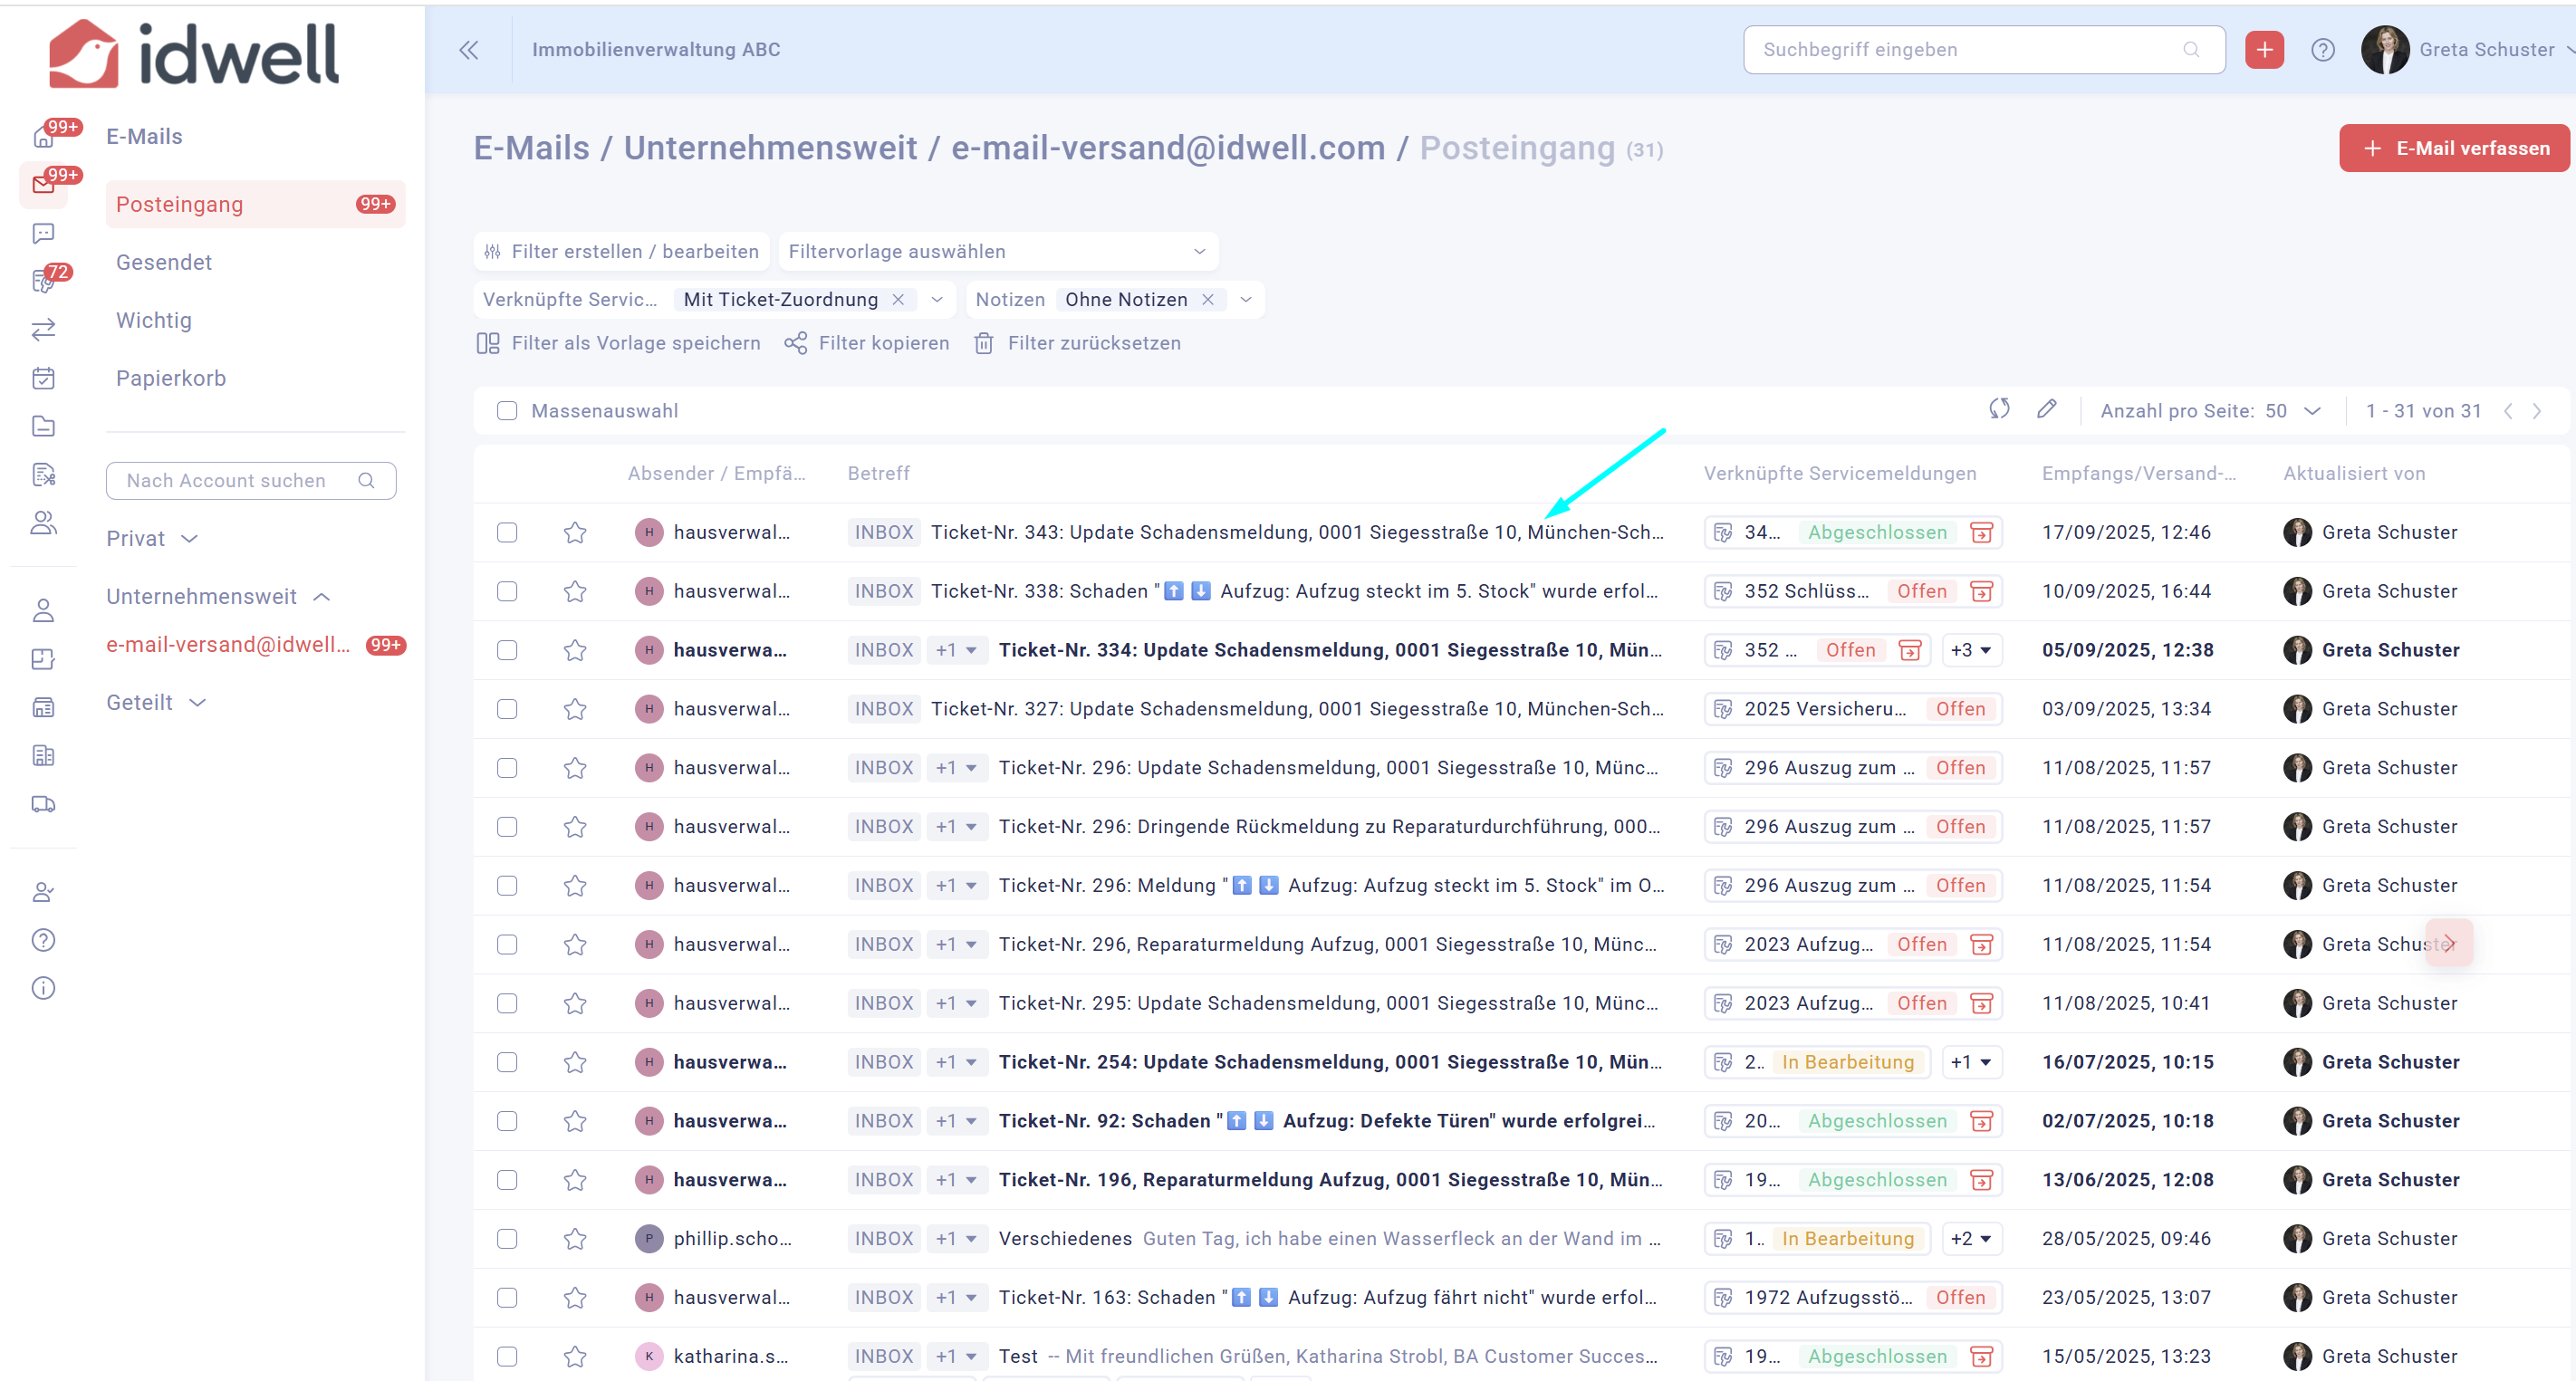Open Filtervorlage auswählen dropdown

point(997,252)
